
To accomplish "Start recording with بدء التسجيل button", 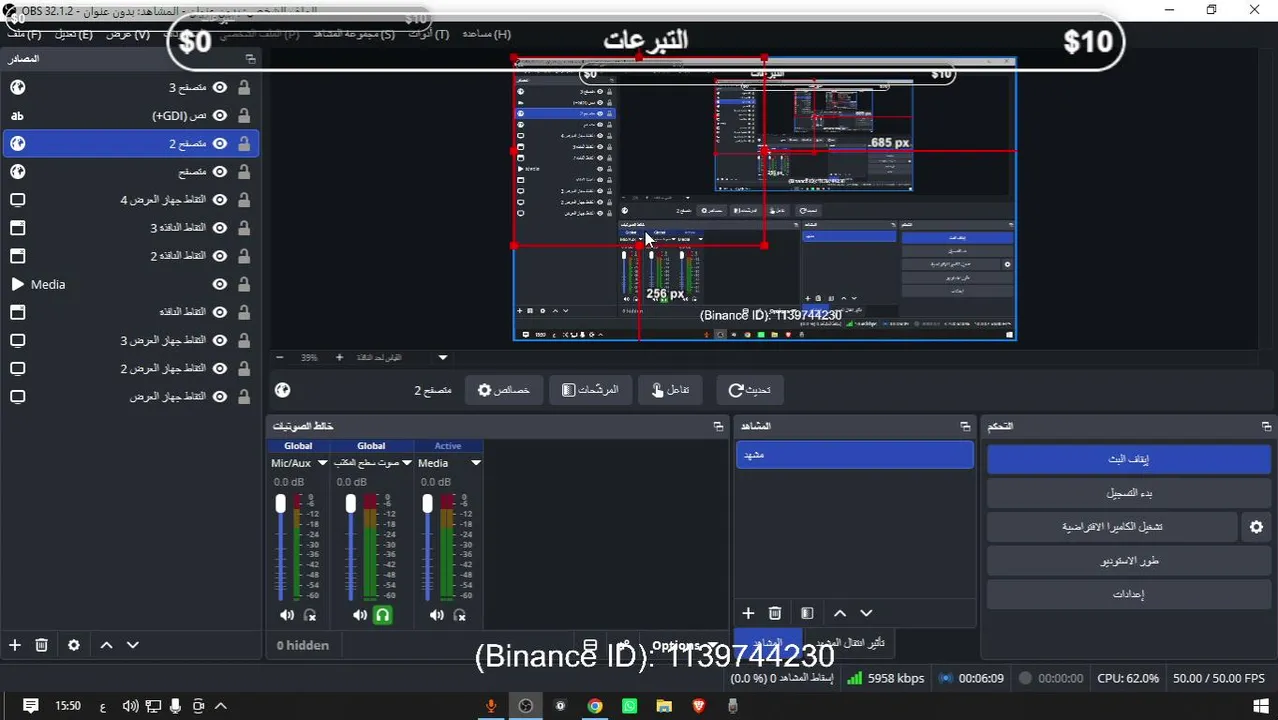I will 1129,493.
